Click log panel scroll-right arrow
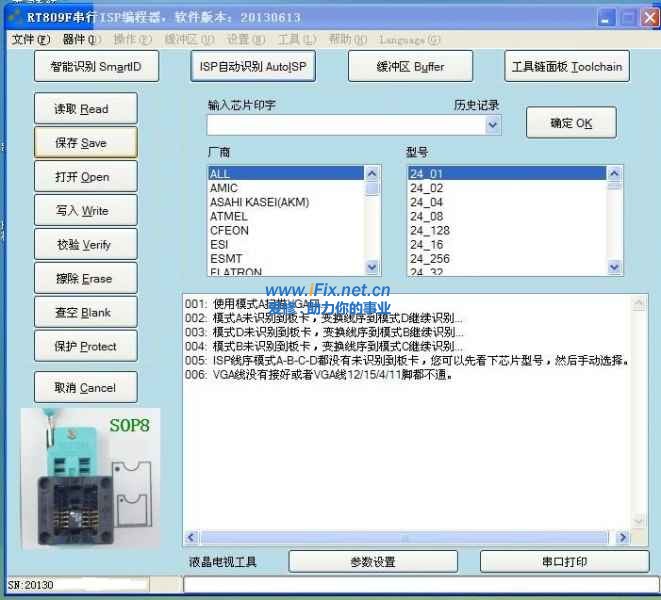The image size is (661, 600). pyautogui.click(x=622, y=537)
